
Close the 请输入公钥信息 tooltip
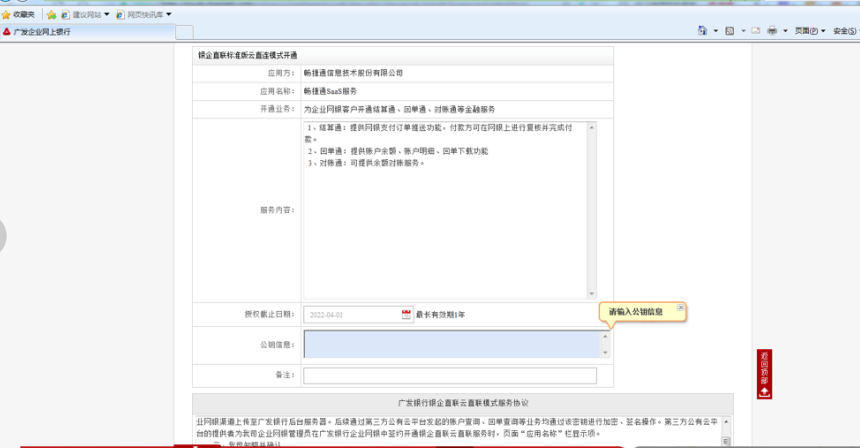pyautogui.click(x=680, y=308)
